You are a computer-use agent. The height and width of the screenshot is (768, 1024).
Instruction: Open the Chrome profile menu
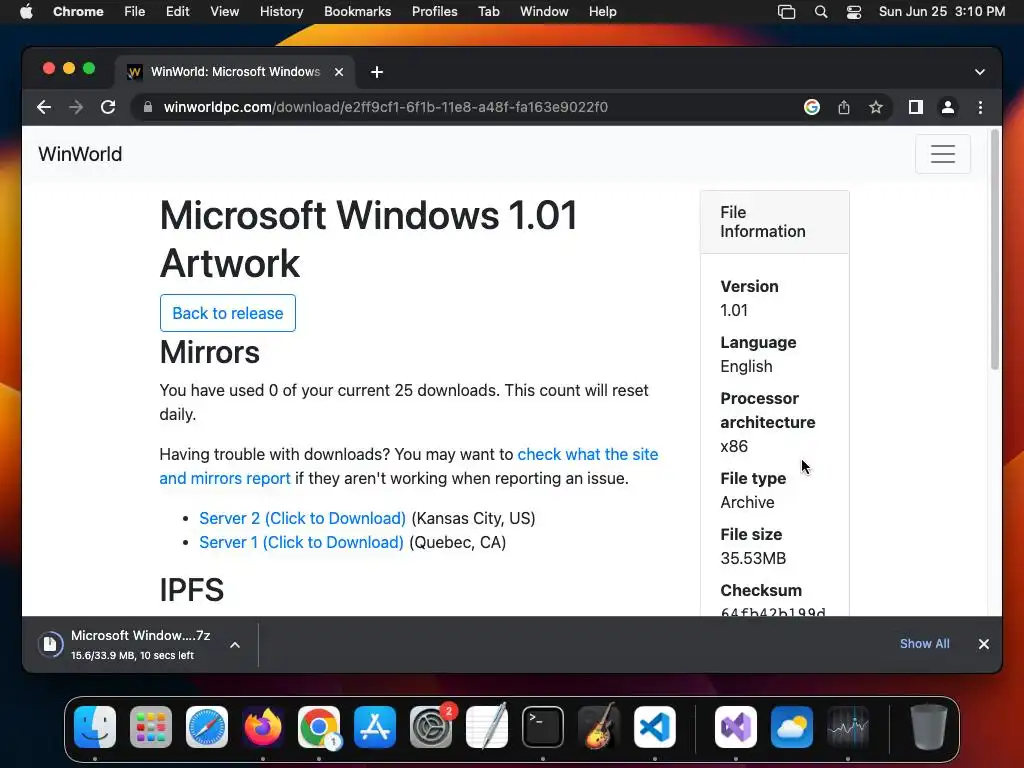[948, 107]
